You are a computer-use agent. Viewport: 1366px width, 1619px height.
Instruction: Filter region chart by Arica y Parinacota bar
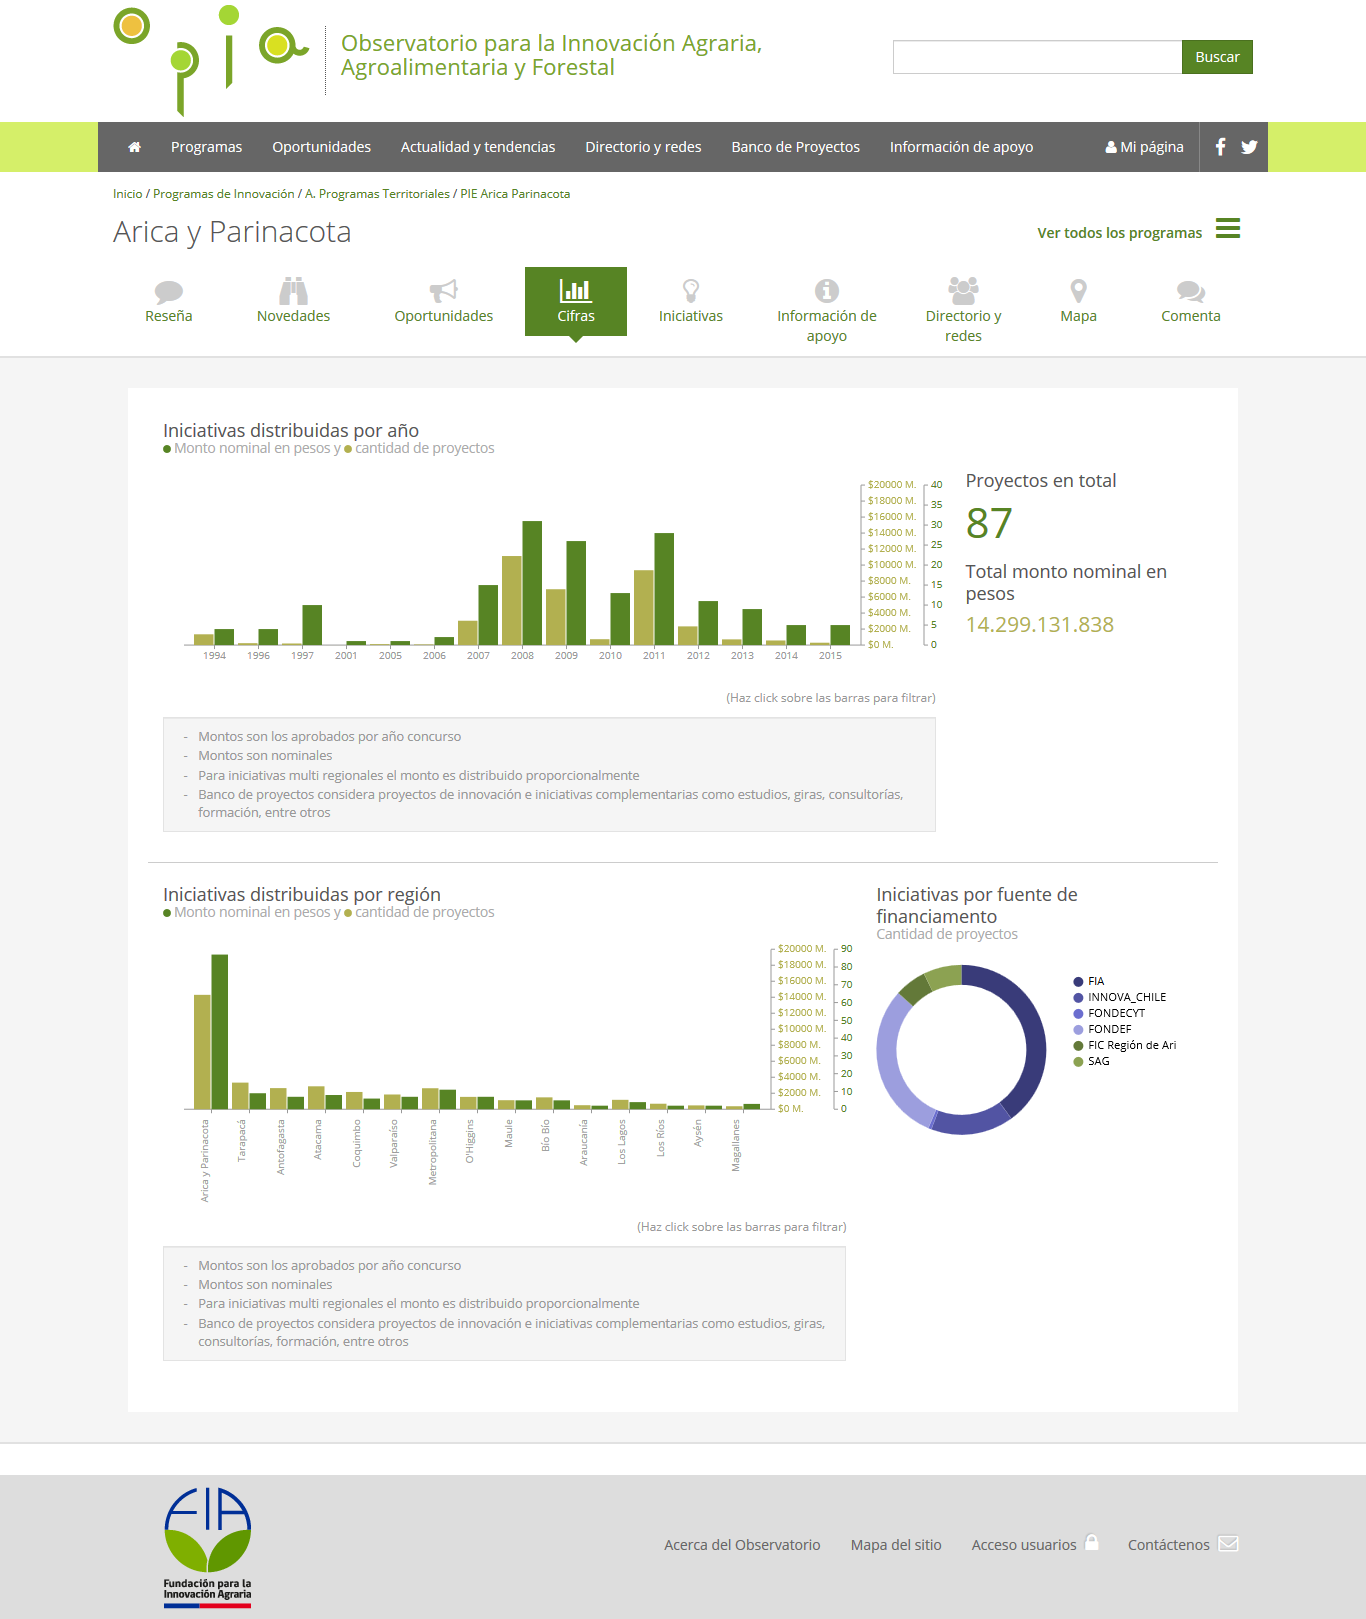point(220,1032)
